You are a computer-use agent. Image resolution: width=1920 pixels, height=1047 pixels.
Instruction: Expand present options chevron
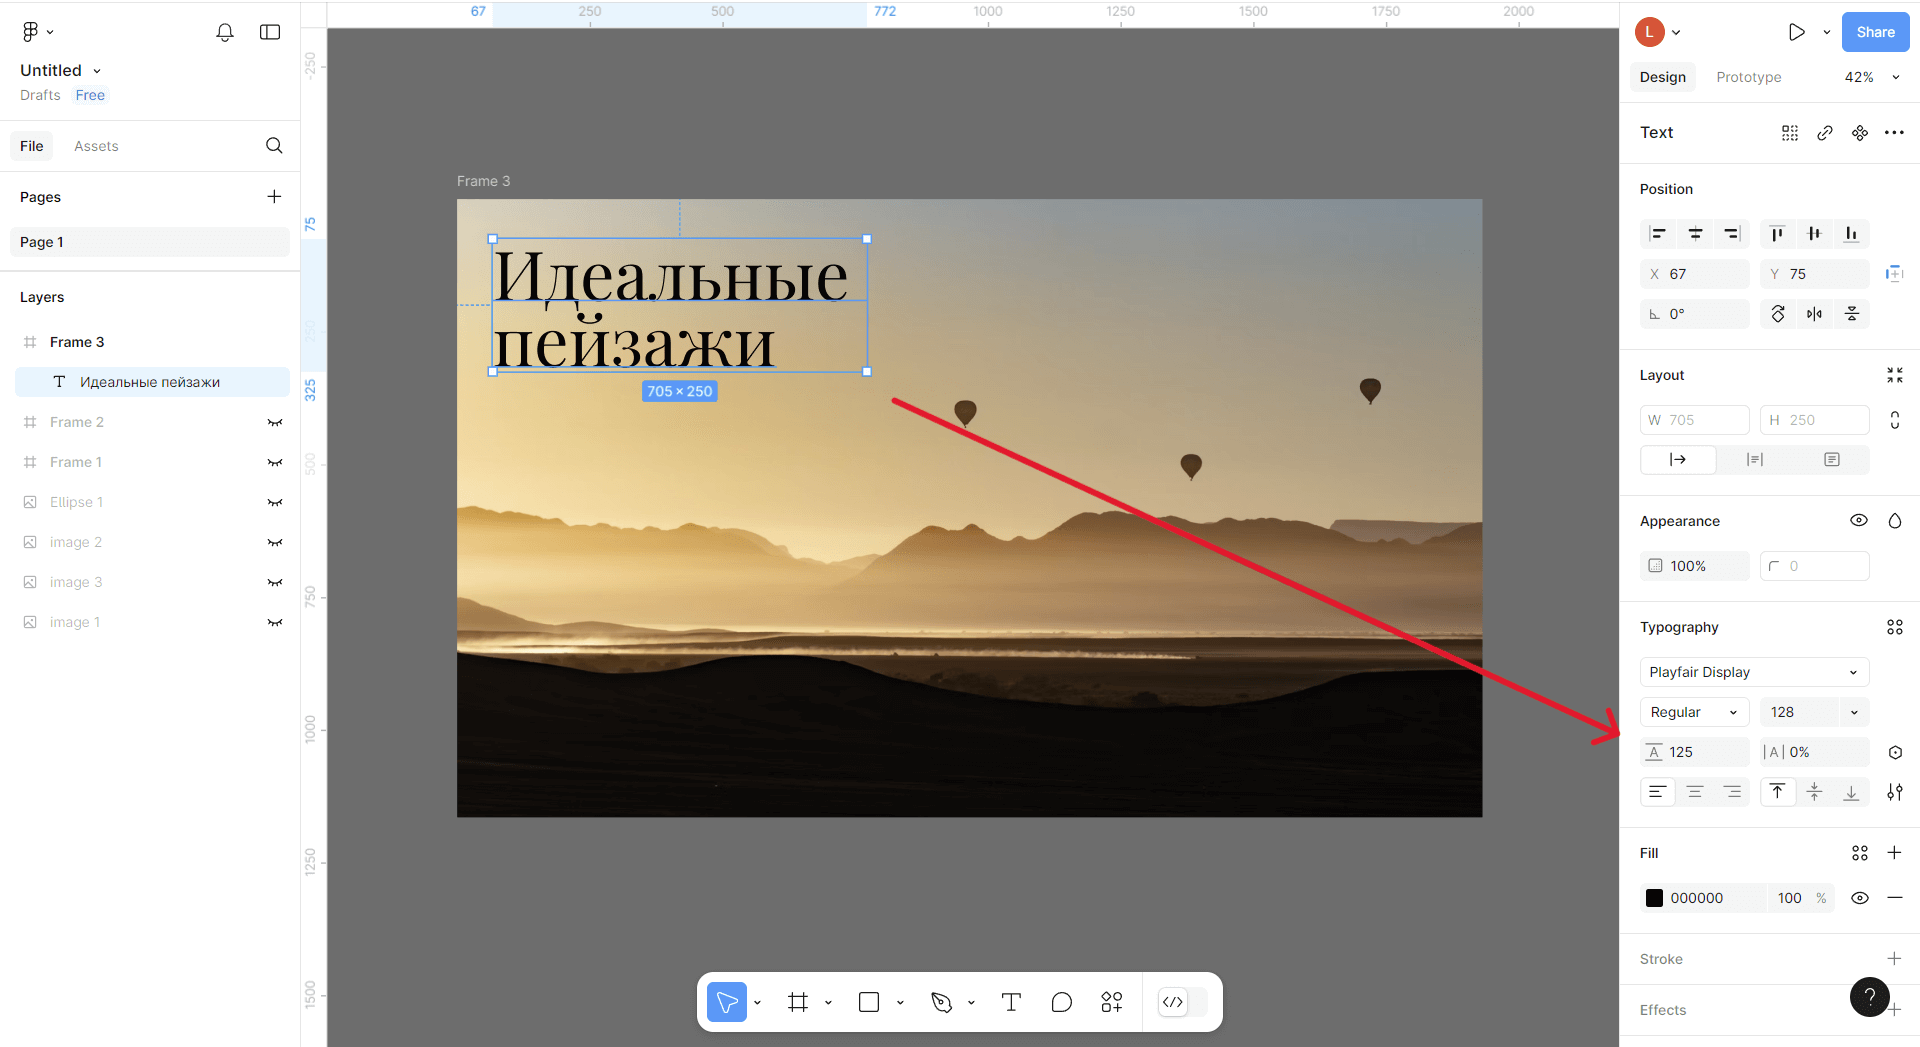point(1827,32)
